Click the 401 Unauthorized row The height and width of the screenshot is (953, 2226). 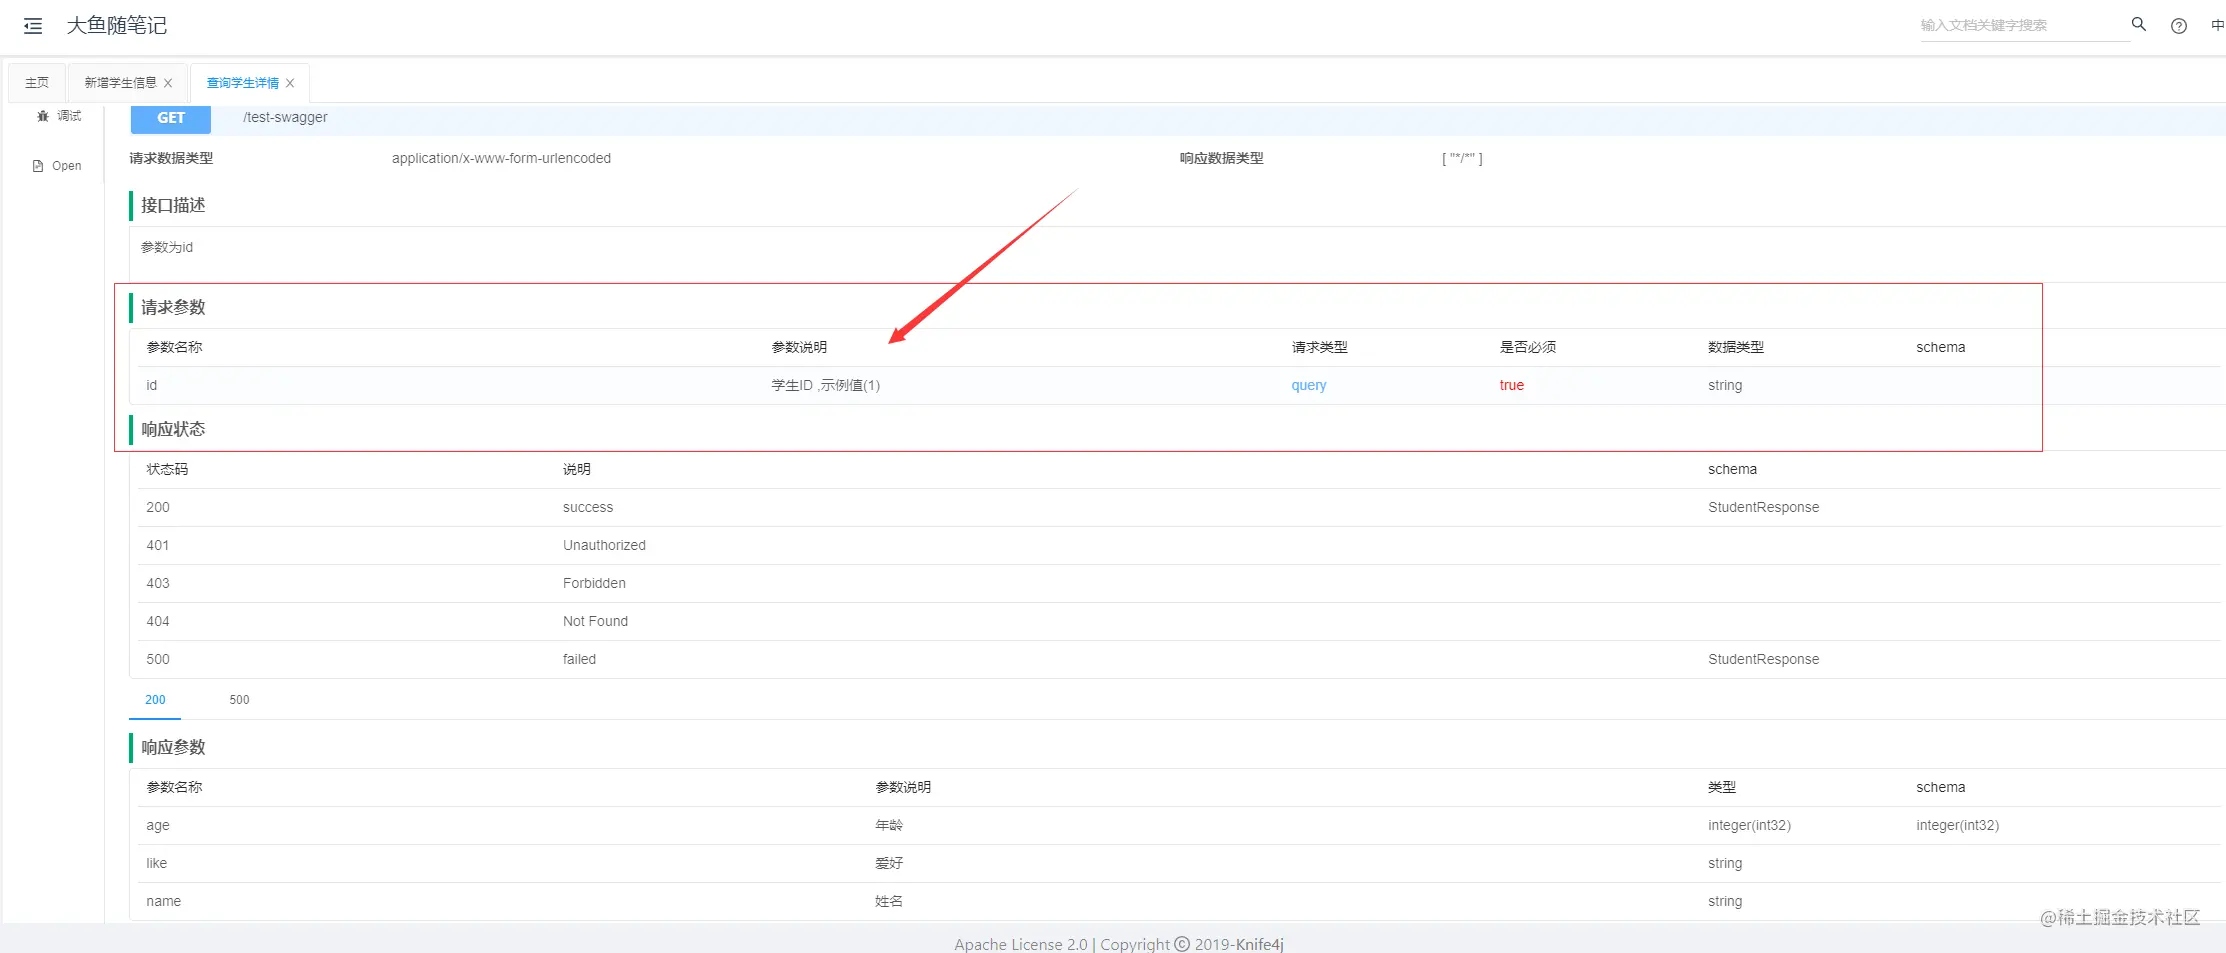[1176, 545]
